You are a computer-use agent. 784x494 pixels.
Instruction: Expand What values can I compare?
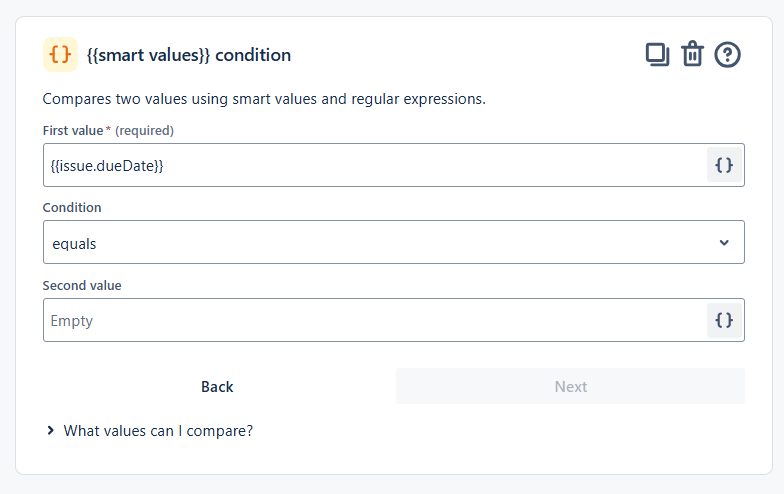point(158,431)
